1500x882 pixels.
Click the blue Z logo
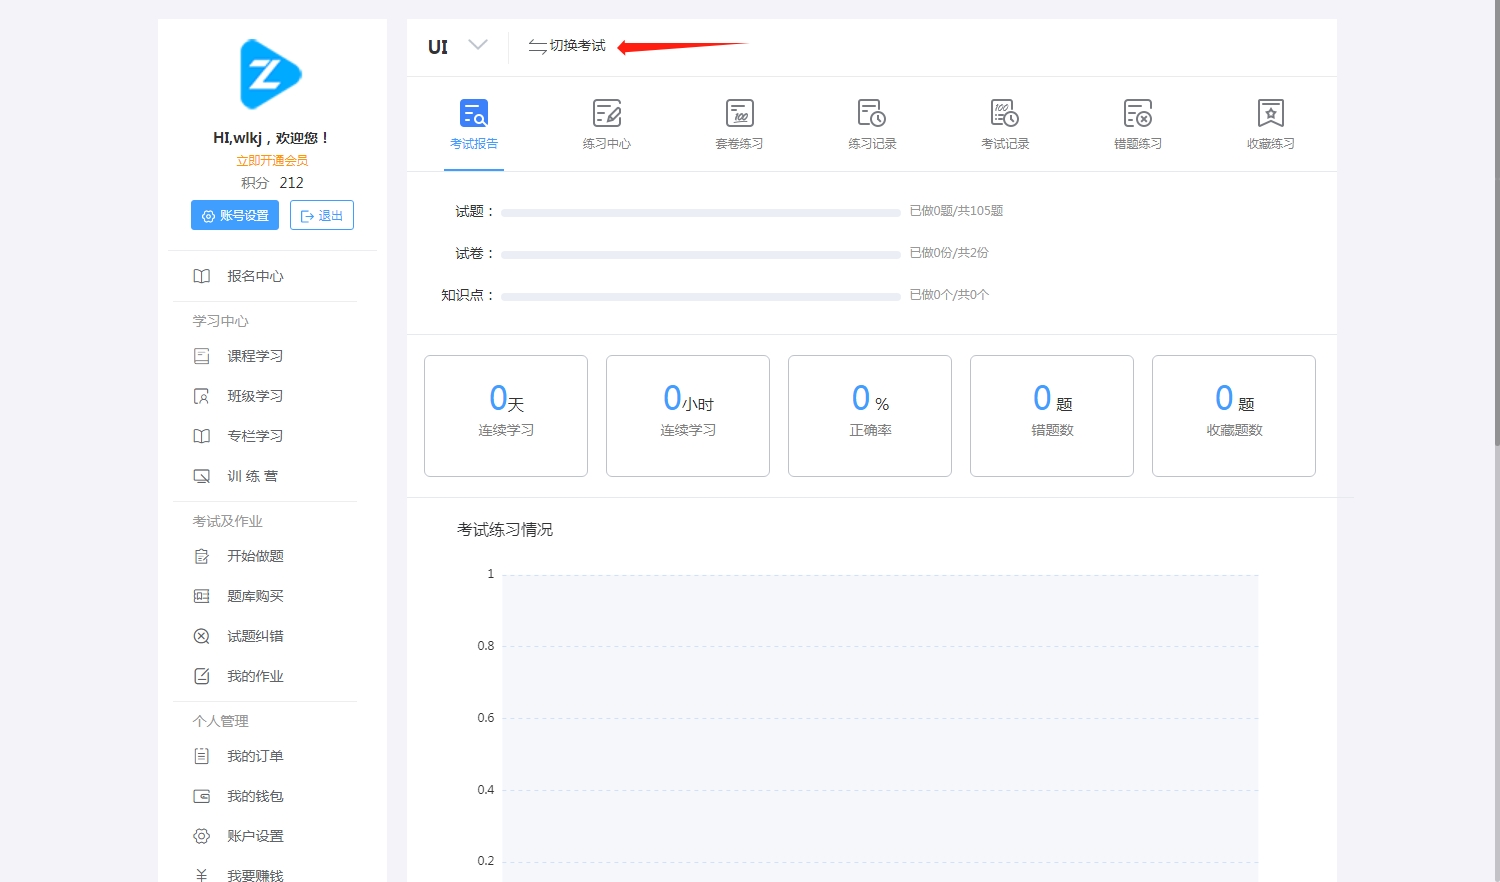(270, 74)
